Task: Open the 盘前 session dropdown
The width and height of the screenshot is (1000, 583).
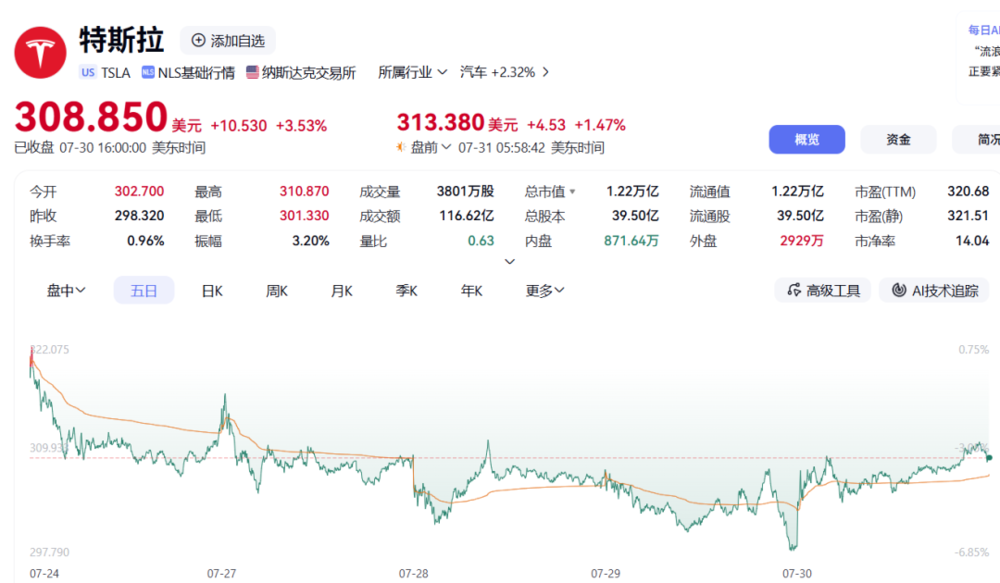Action: 430,147
